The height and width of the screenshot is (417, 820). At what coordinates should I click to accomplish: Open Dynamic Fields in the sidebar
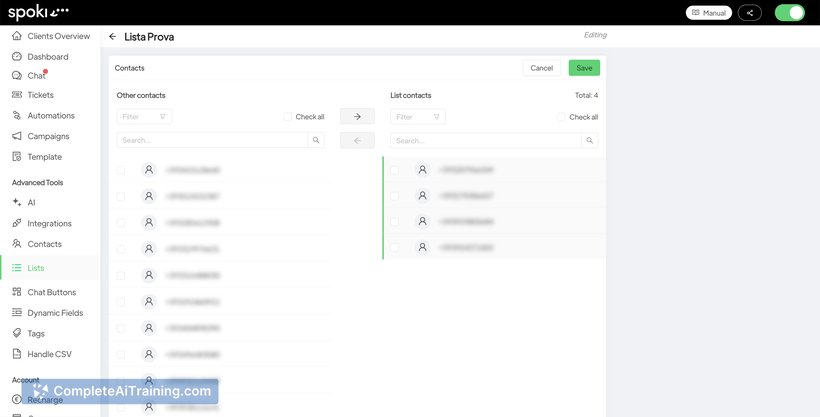[55, 313]
